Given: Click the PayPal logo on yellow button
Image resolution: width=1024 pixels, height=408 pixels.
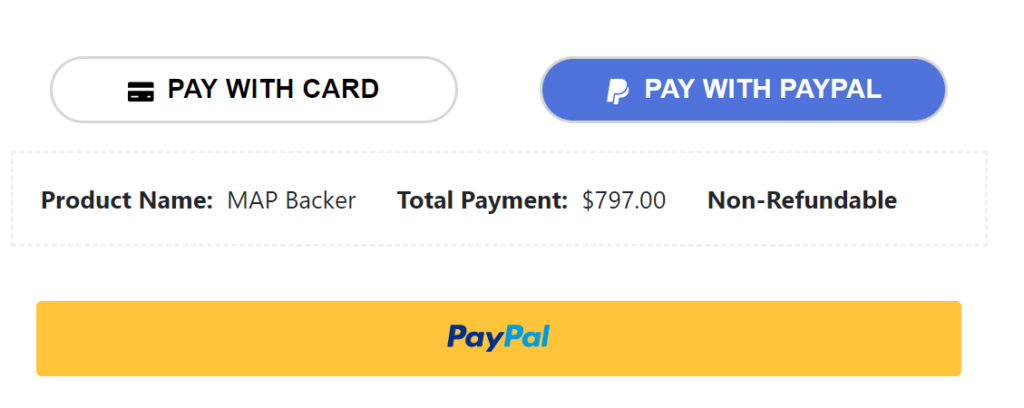Looking at the screenshot, I should point(498,338).
